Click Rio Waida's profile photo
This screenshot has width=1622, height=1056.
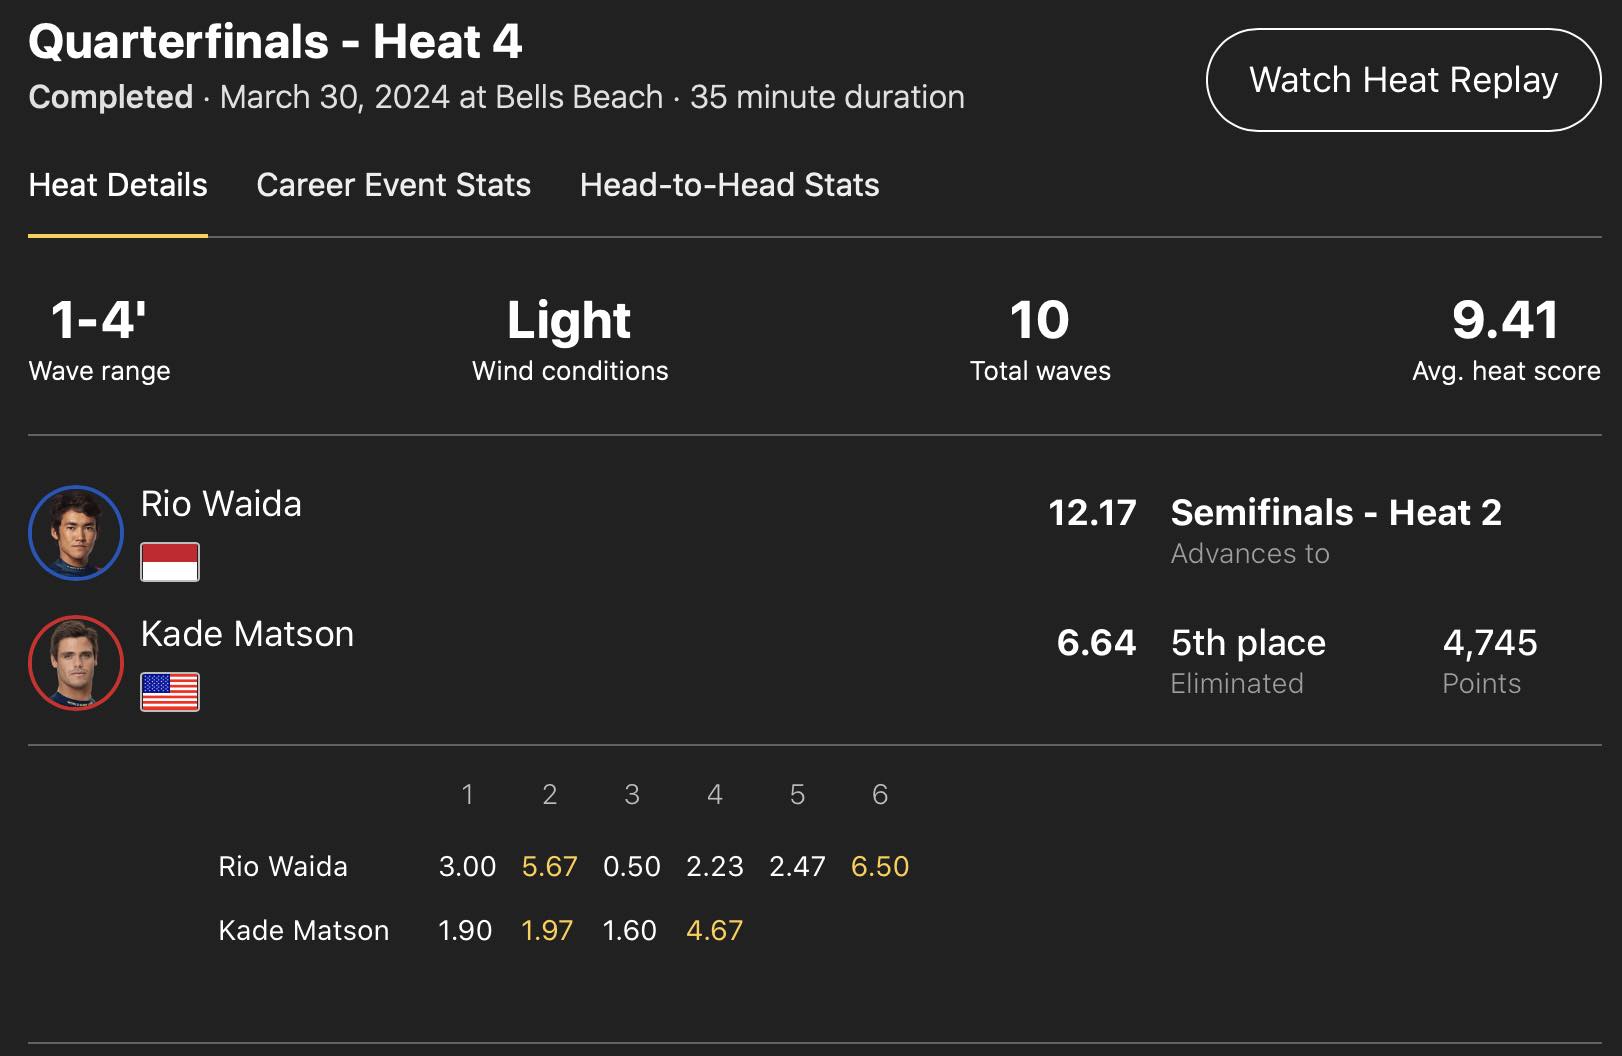point(76,532)
